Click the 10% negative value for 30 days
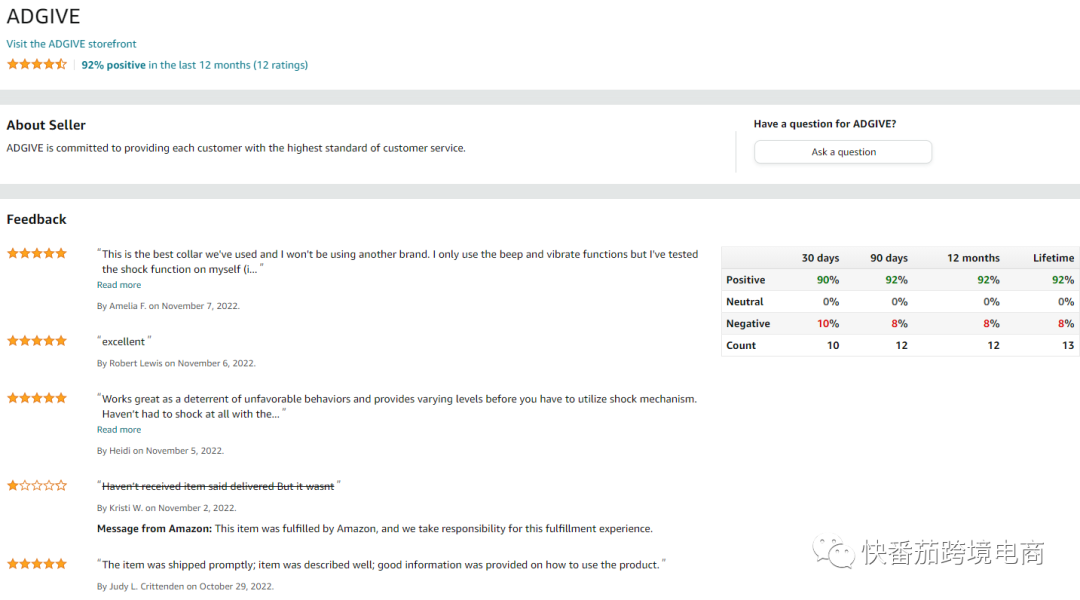1080x600 pixels. pos(828,324)
